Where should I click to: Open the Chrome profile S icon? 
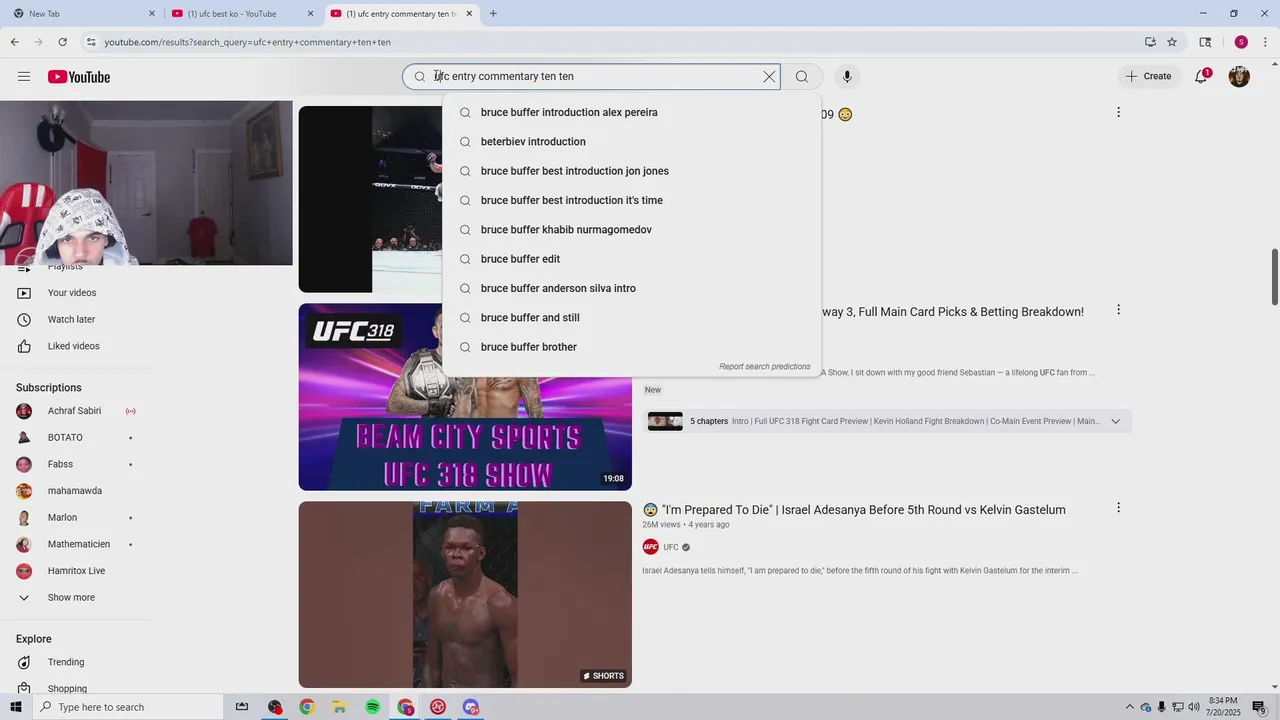pyautogui.click(x=1241, y=42)
